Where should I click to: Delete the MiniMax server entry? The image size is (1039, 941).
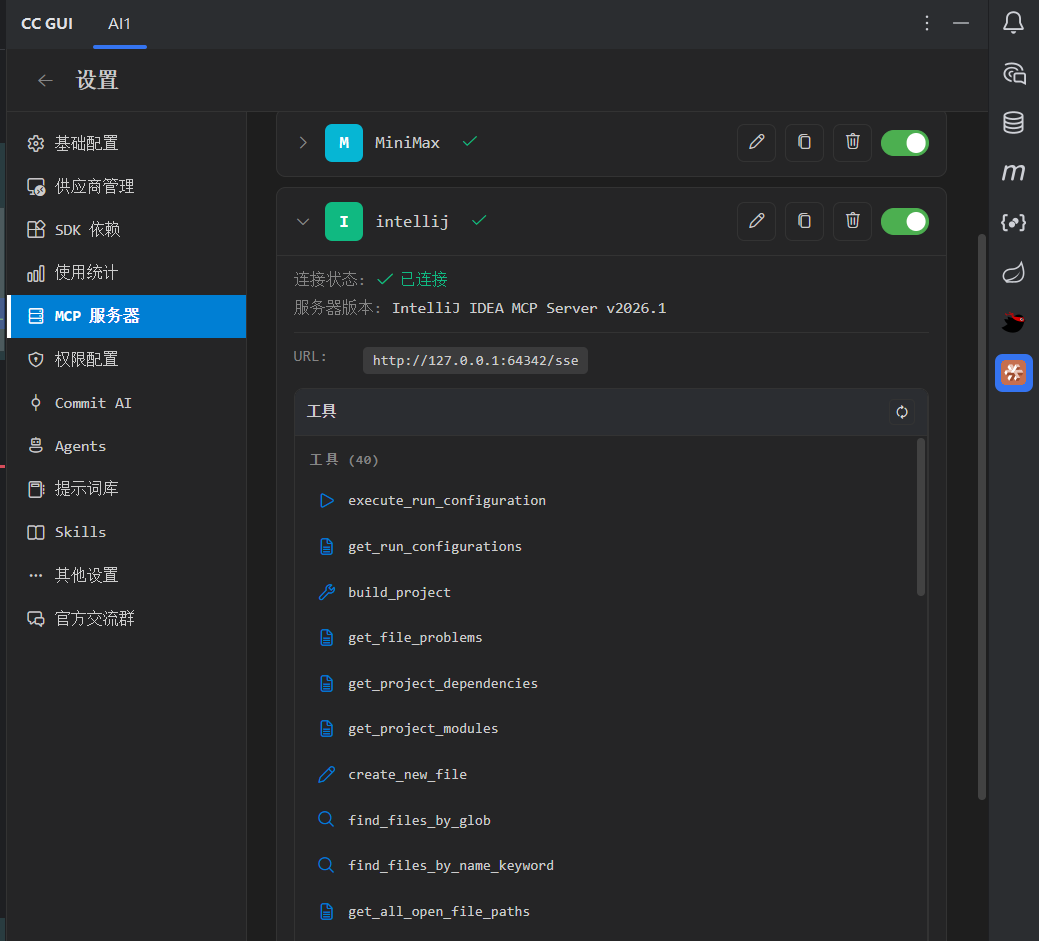(852, 142)
